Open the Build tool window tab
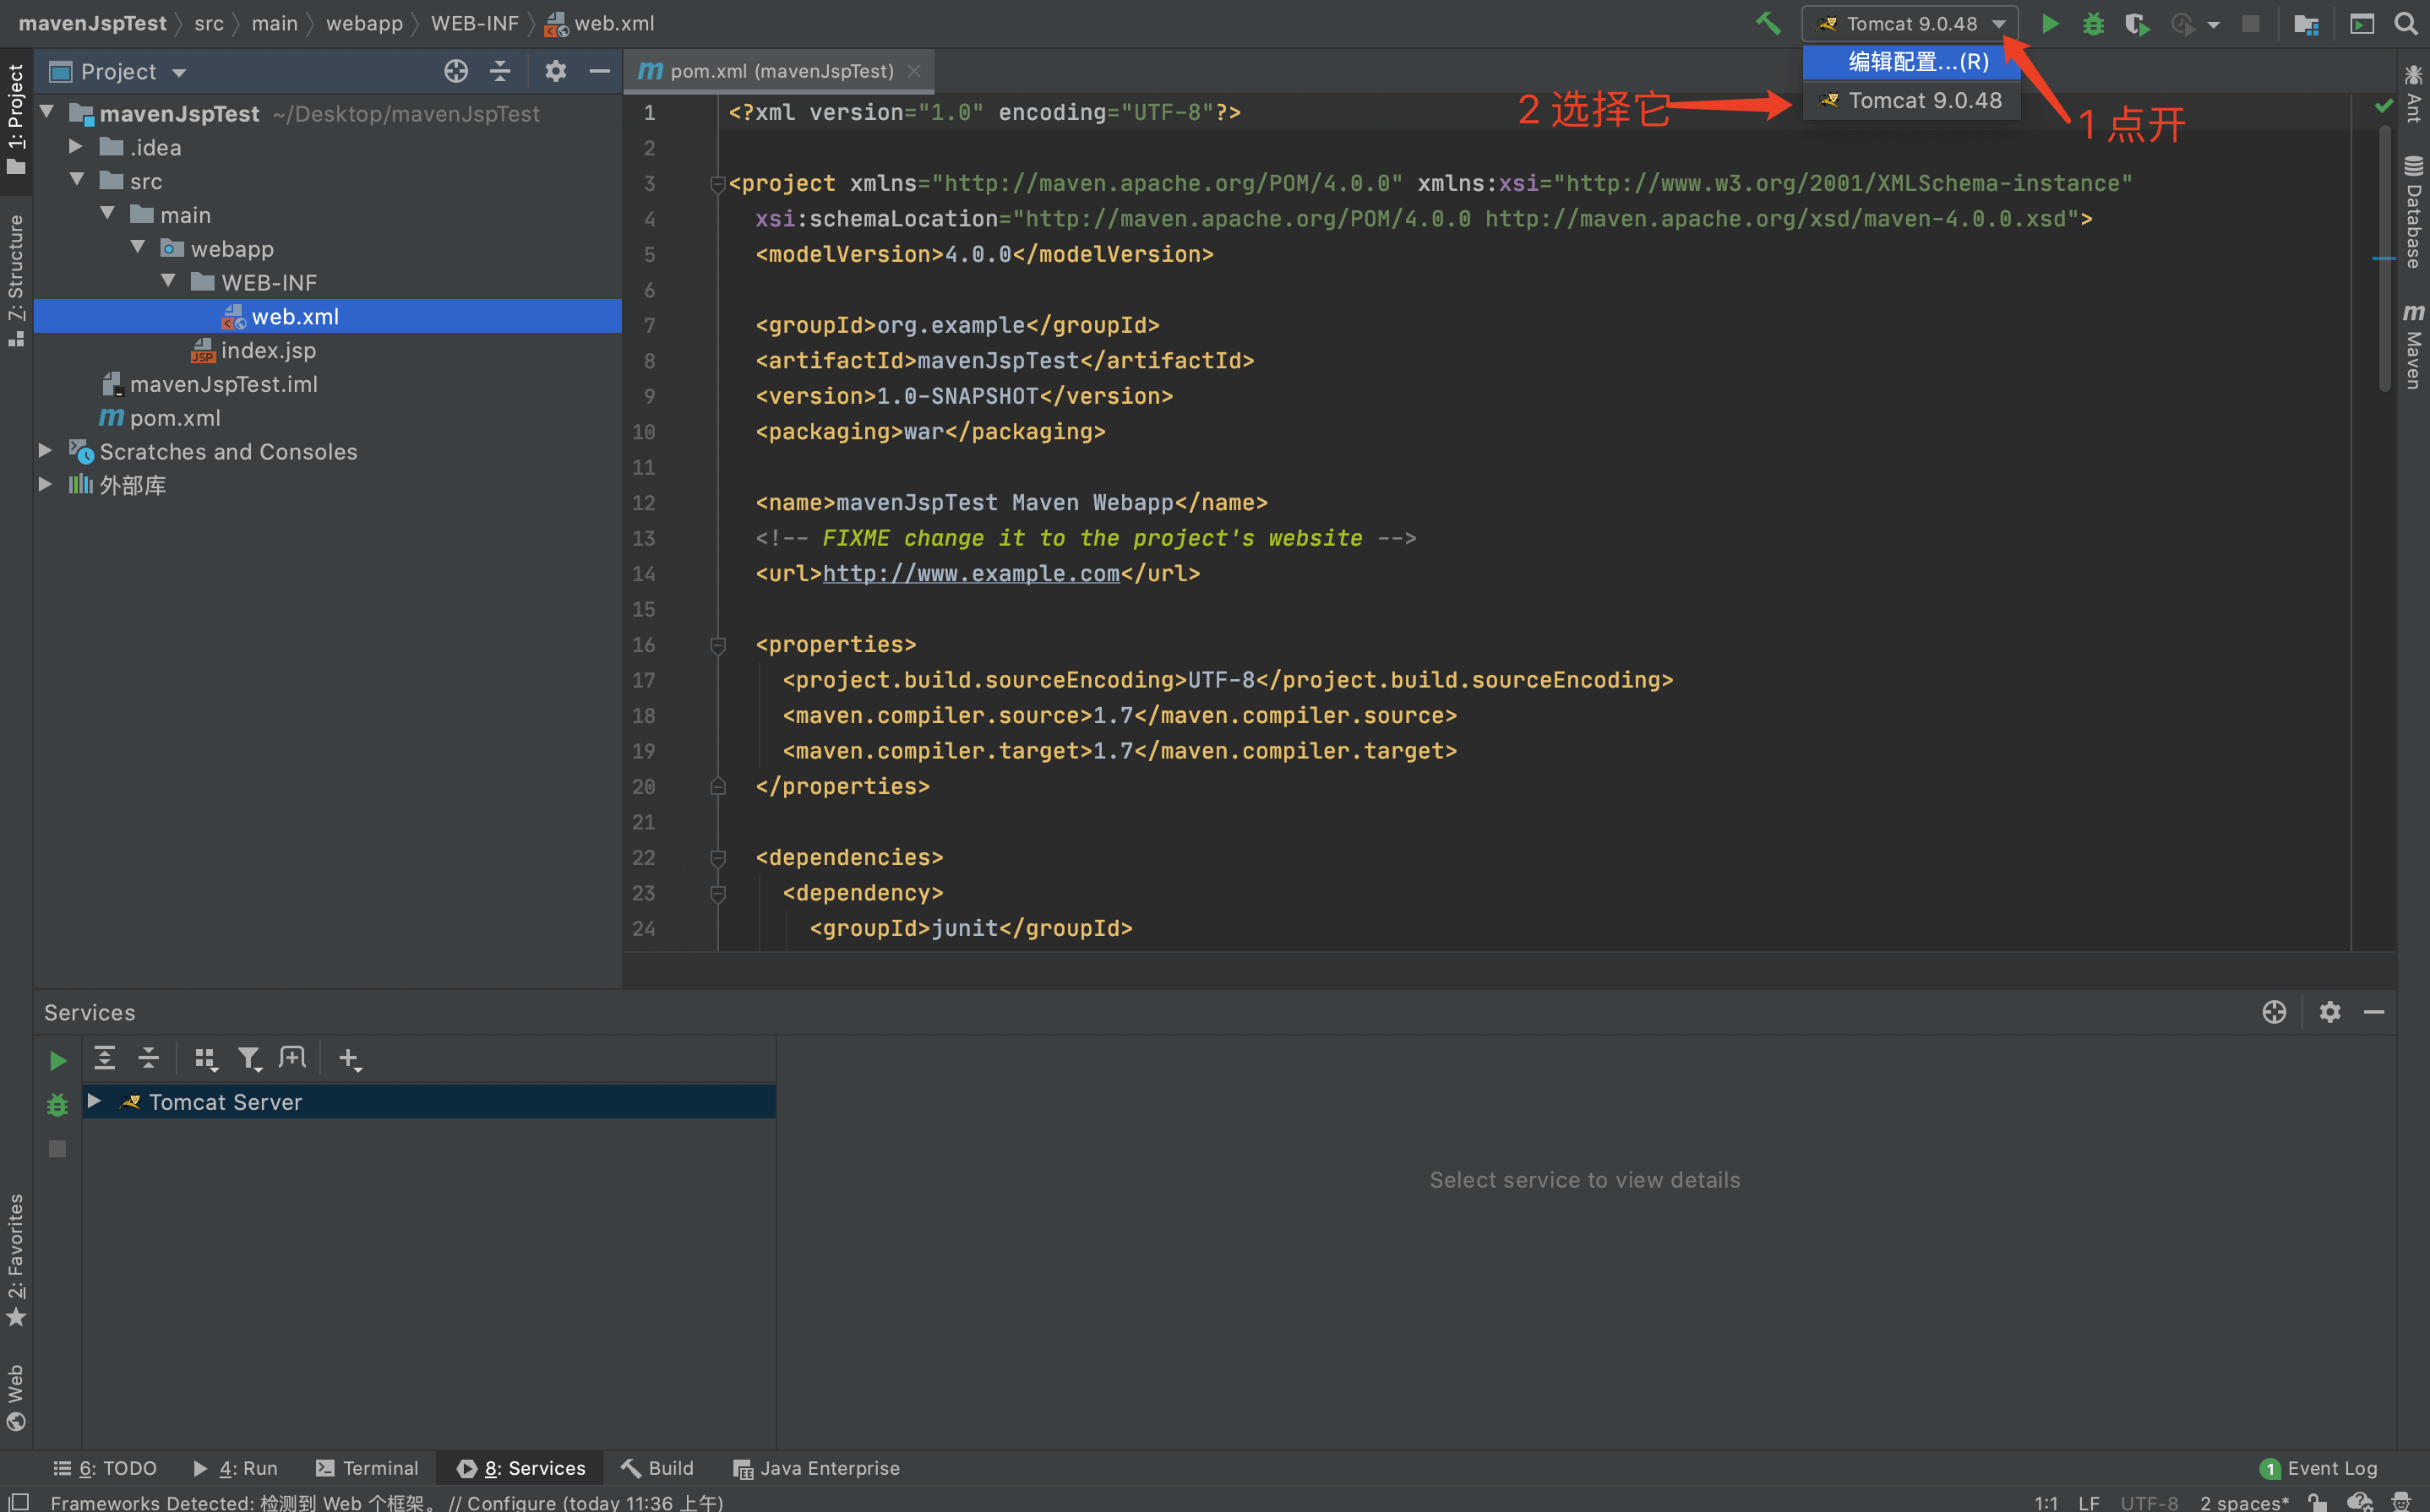Image resolution: width=2430 pixels, height=1512 pixels. tap(657, 1468)
